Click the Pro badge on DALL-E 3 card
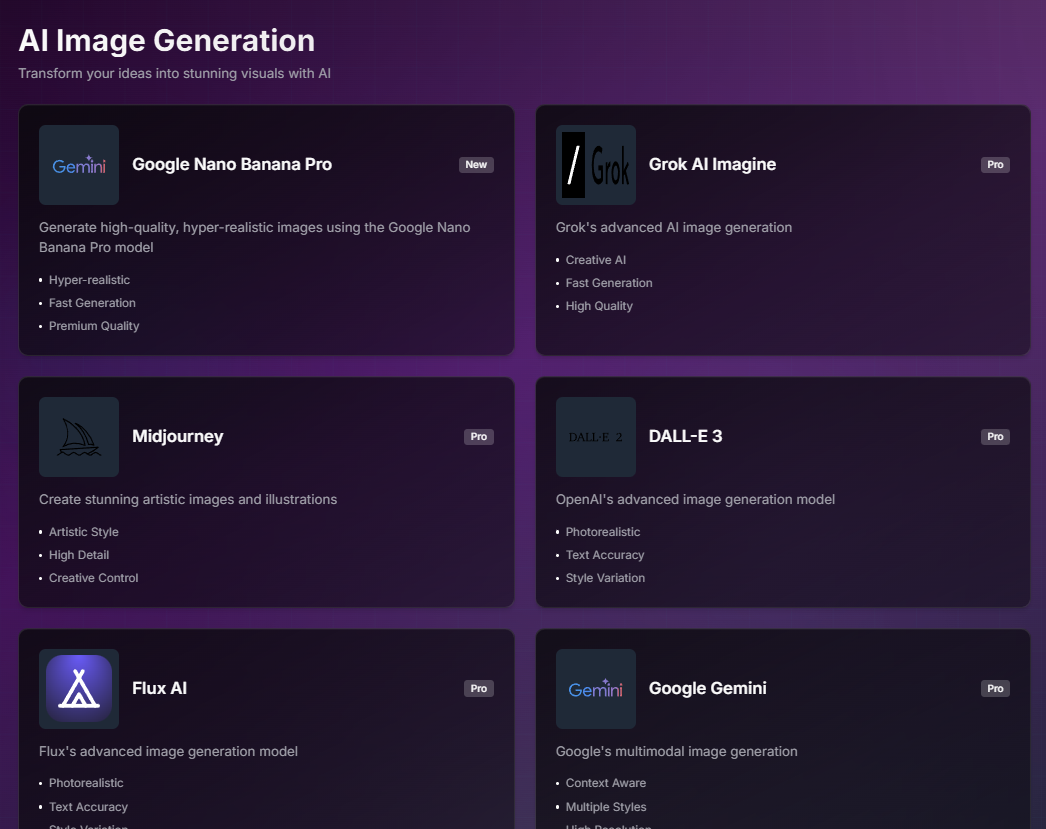This screenshot has width=1046, height=829. [995, 437]
